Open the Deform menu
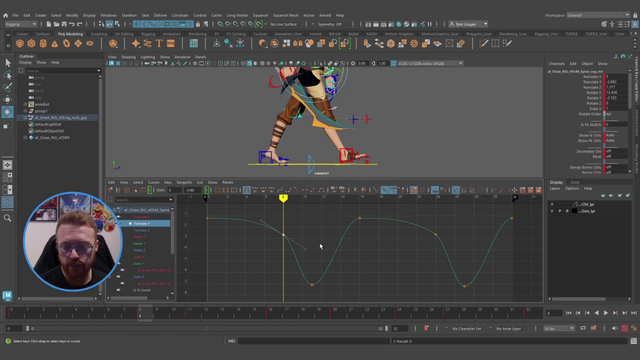The height and width of the screenshot is (360, 640). [x=160, y=16]
